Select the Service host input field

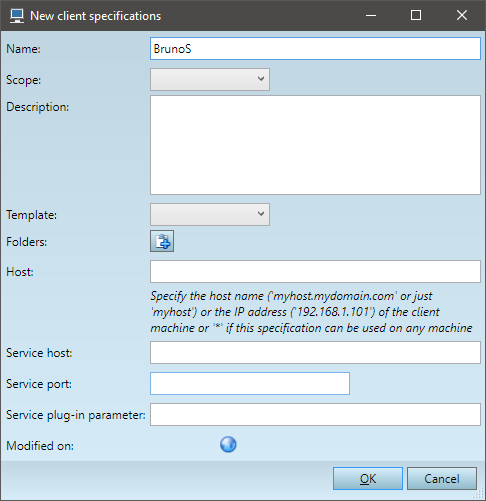pyautogui.click(x=315, y=352)
